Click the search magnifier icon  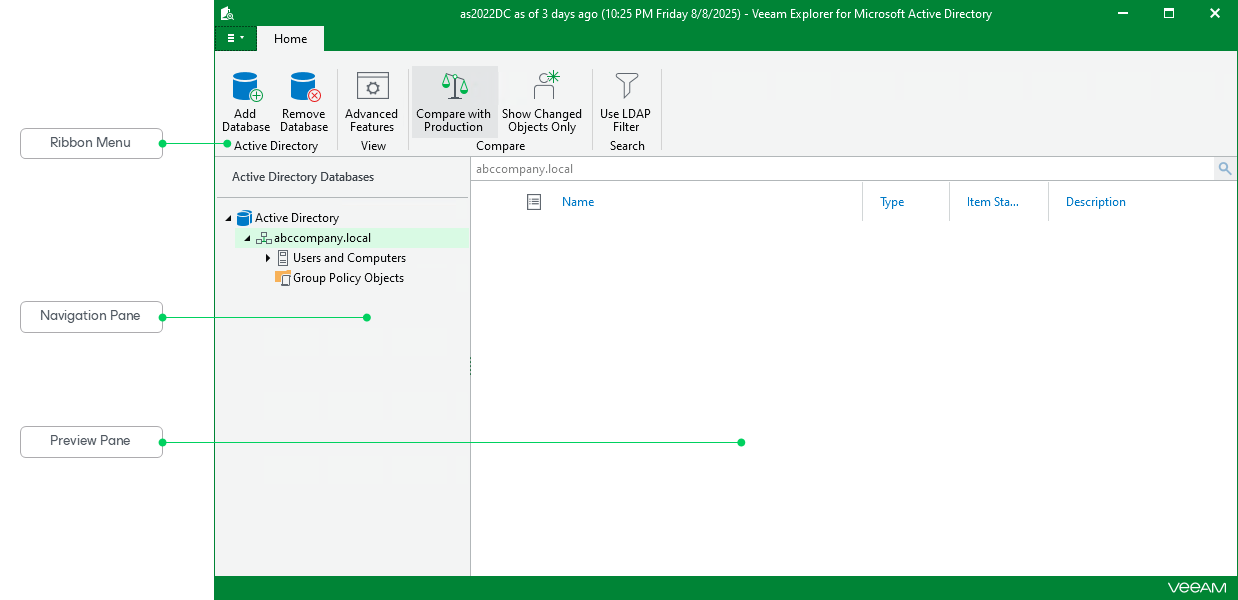[1224, 168]
